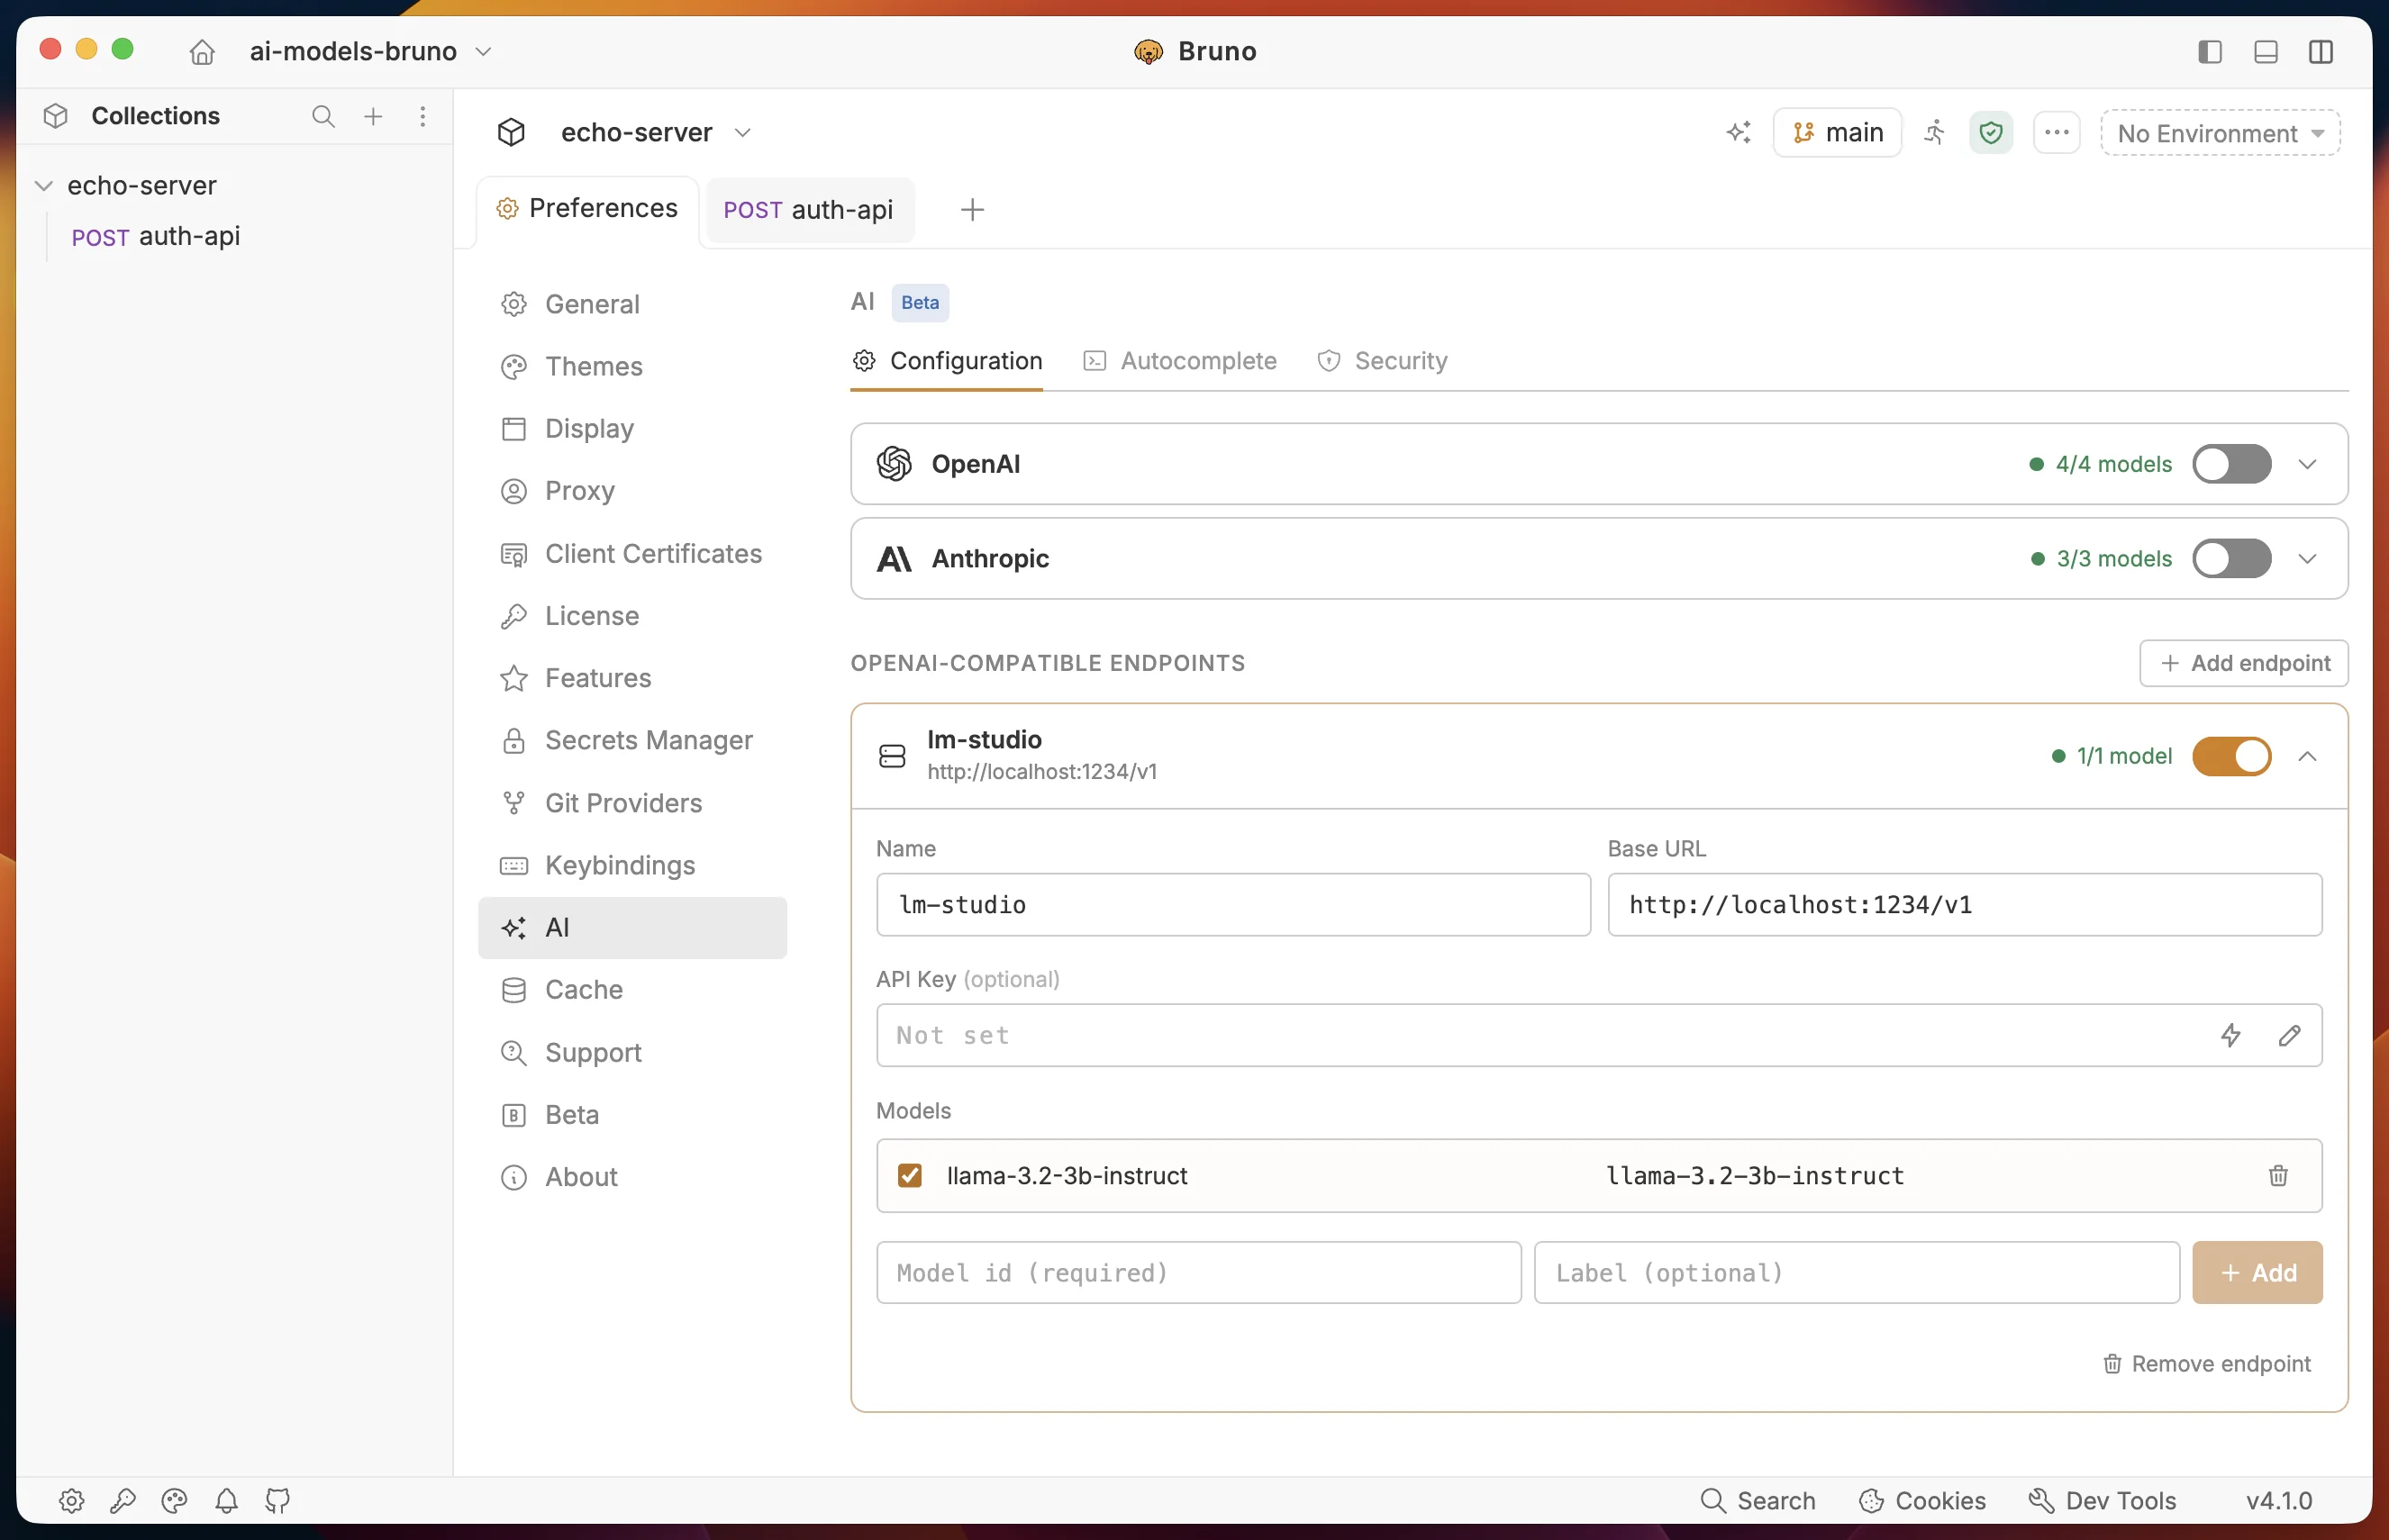This screenshot has height=1540, width=2389.
Task: Open the main branch selector
Action: (1837, 132)
